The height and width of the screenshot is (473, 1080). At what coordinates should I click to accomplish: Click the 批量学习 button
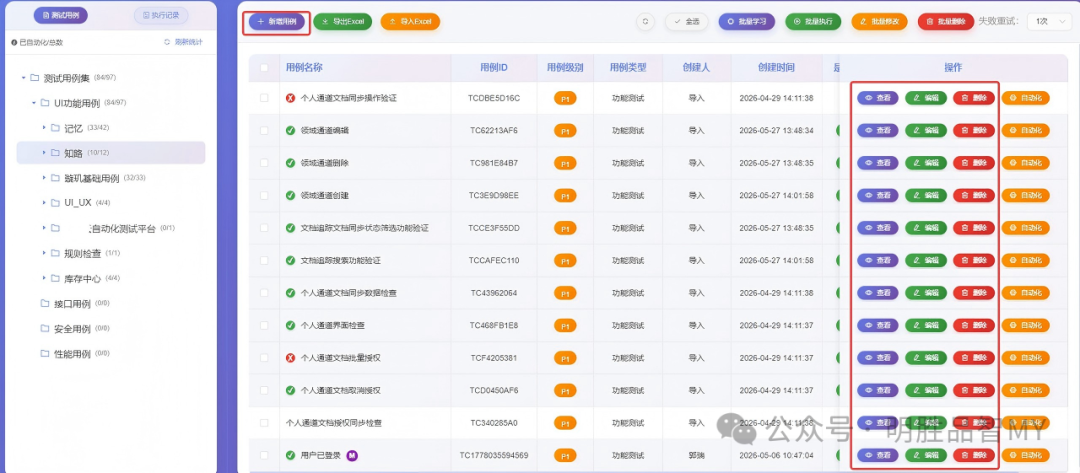pyautogui.click(x=747, y=21)
